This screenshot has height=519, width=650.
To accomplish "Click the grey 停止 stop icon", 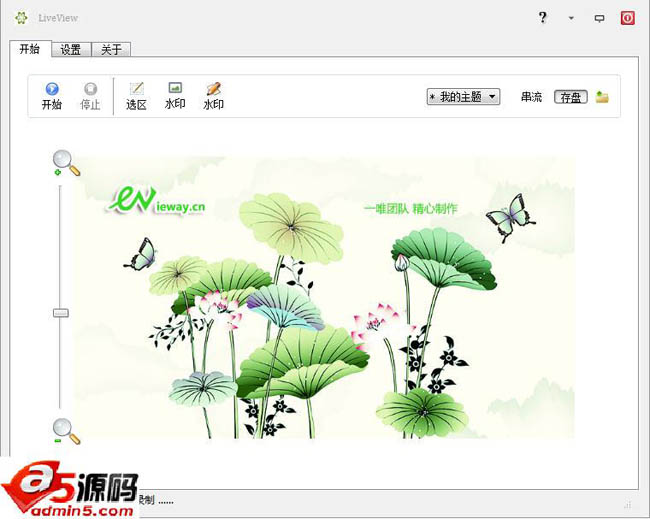I will (x=90, y=96).
